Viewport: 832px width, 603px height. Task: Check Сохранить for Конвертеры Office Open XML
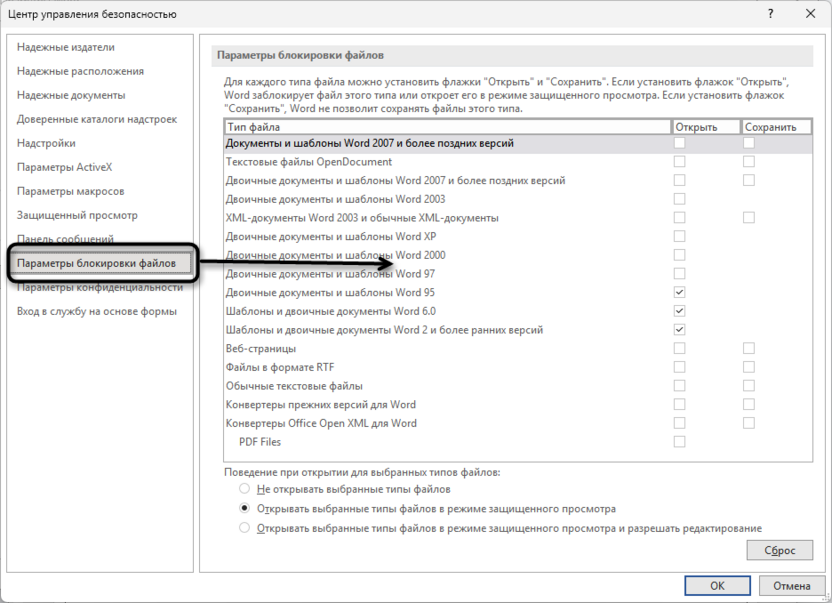(x=749, y=423)
